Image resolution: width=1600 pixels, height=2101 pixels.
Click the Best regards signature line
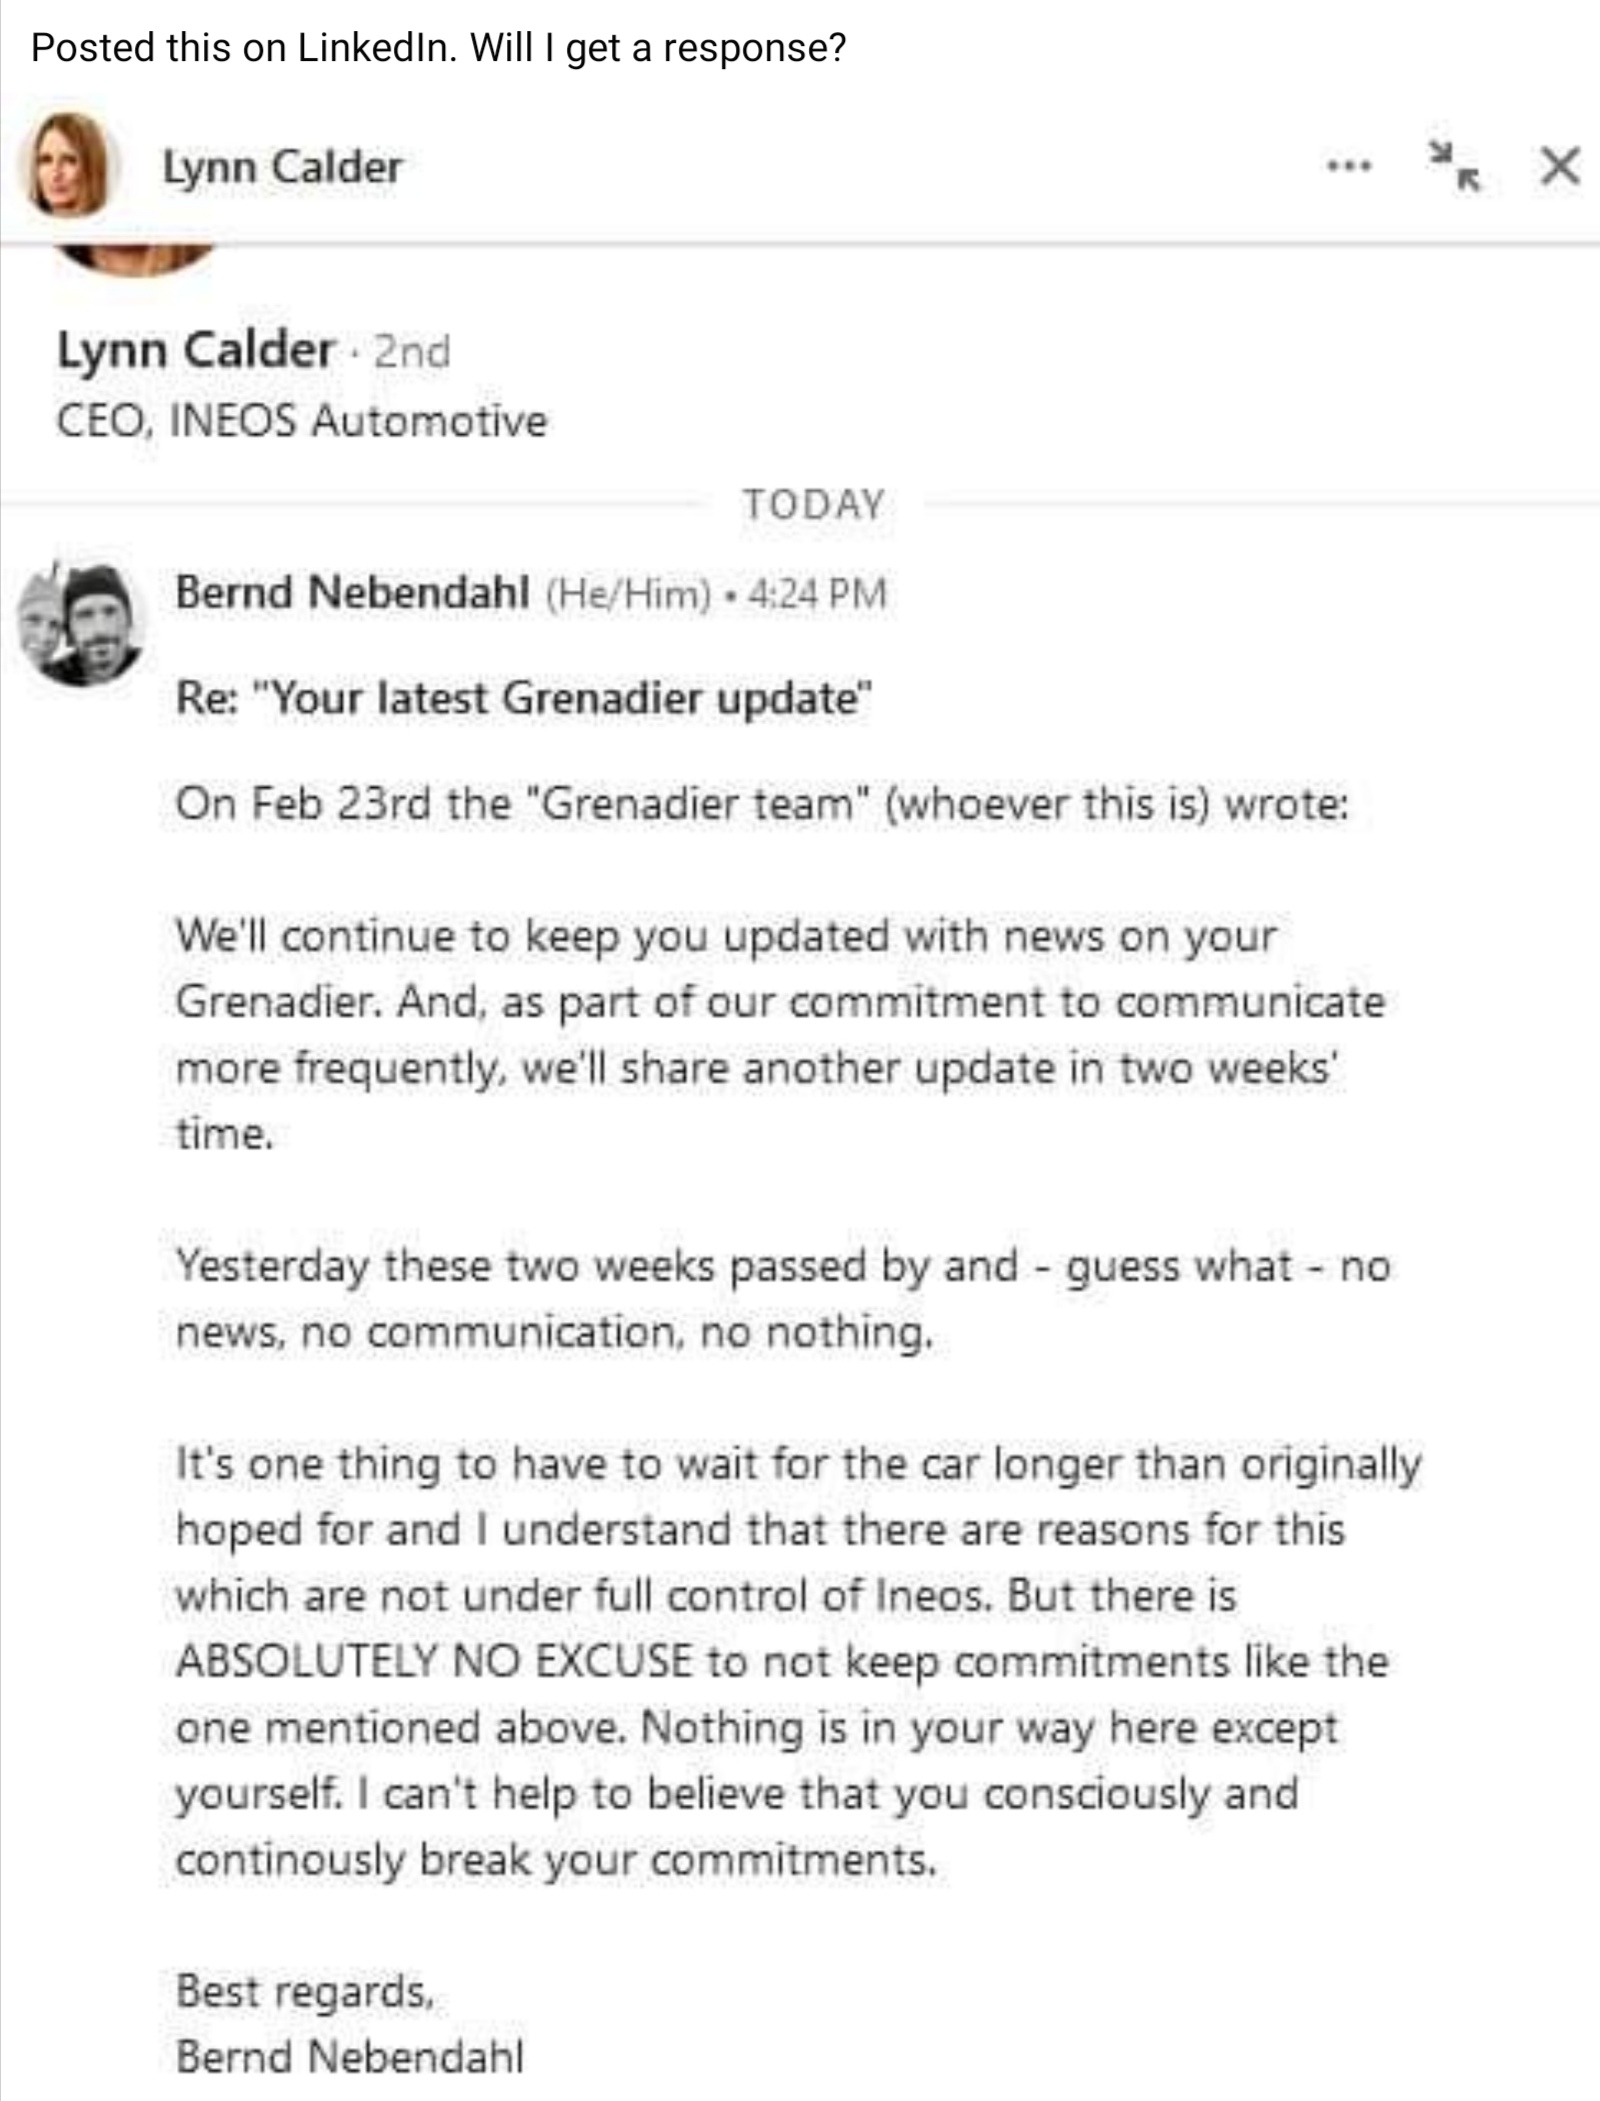pos(305,1991)
